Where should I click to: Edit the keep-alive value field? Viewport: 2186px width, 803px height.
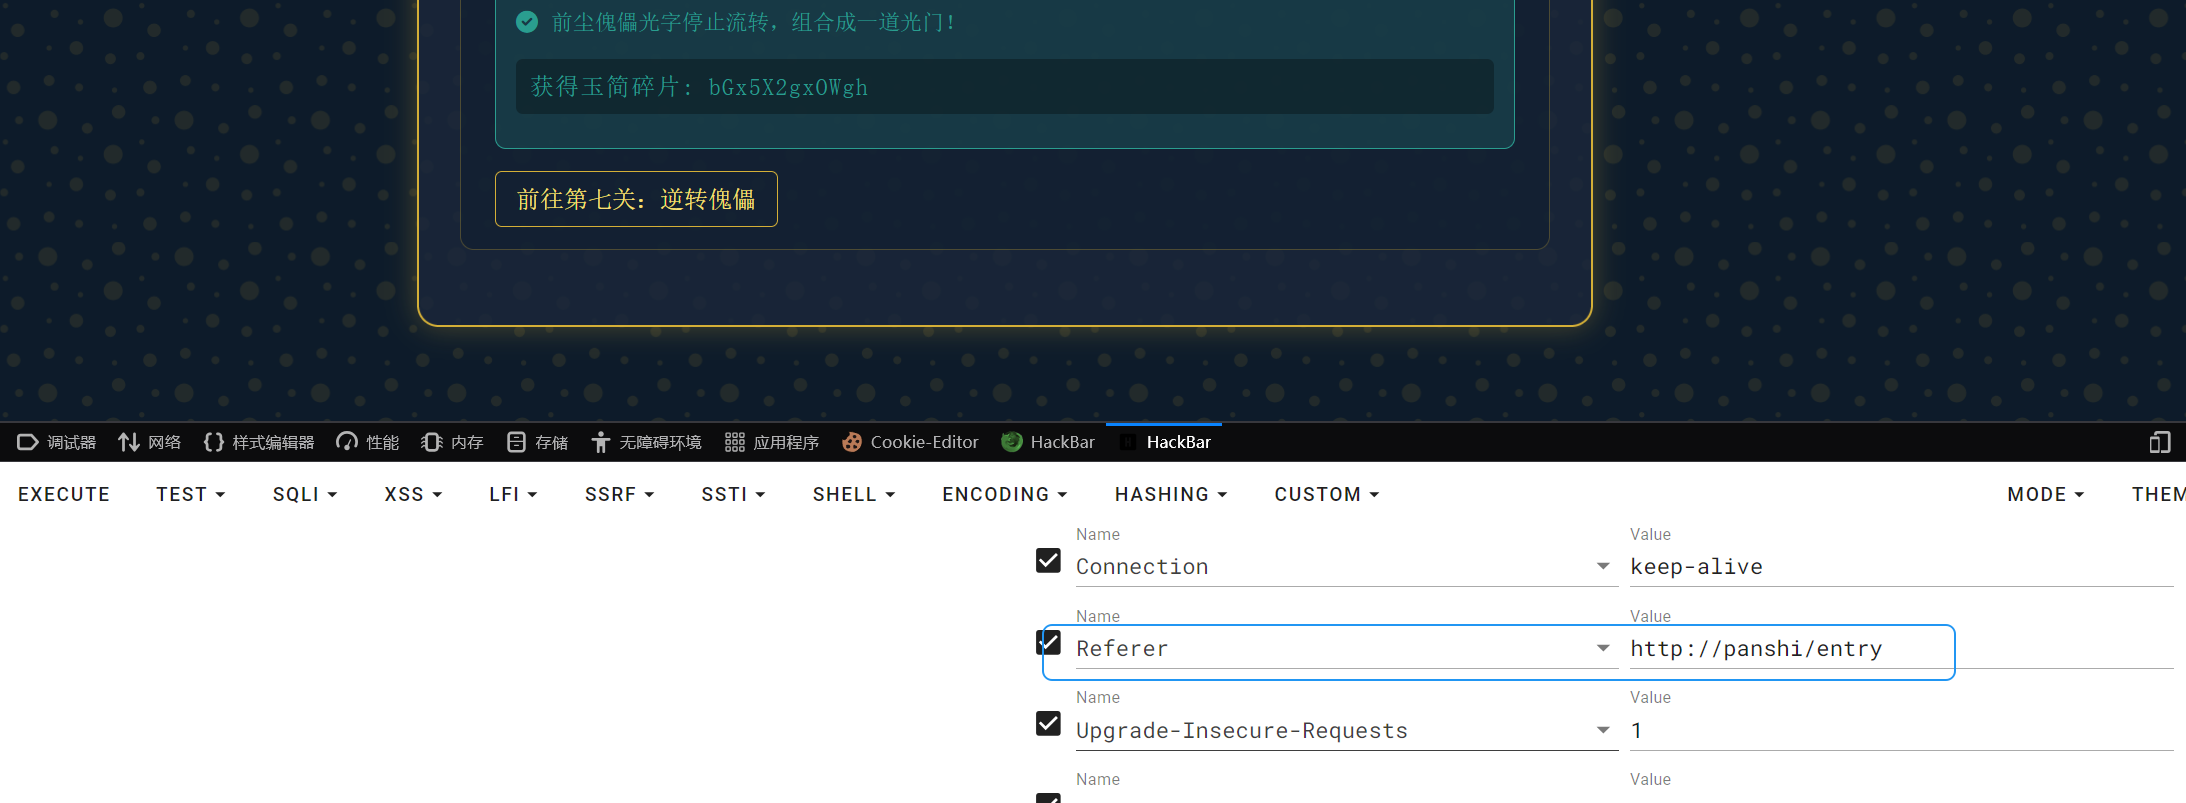(x=1901, y=566)
